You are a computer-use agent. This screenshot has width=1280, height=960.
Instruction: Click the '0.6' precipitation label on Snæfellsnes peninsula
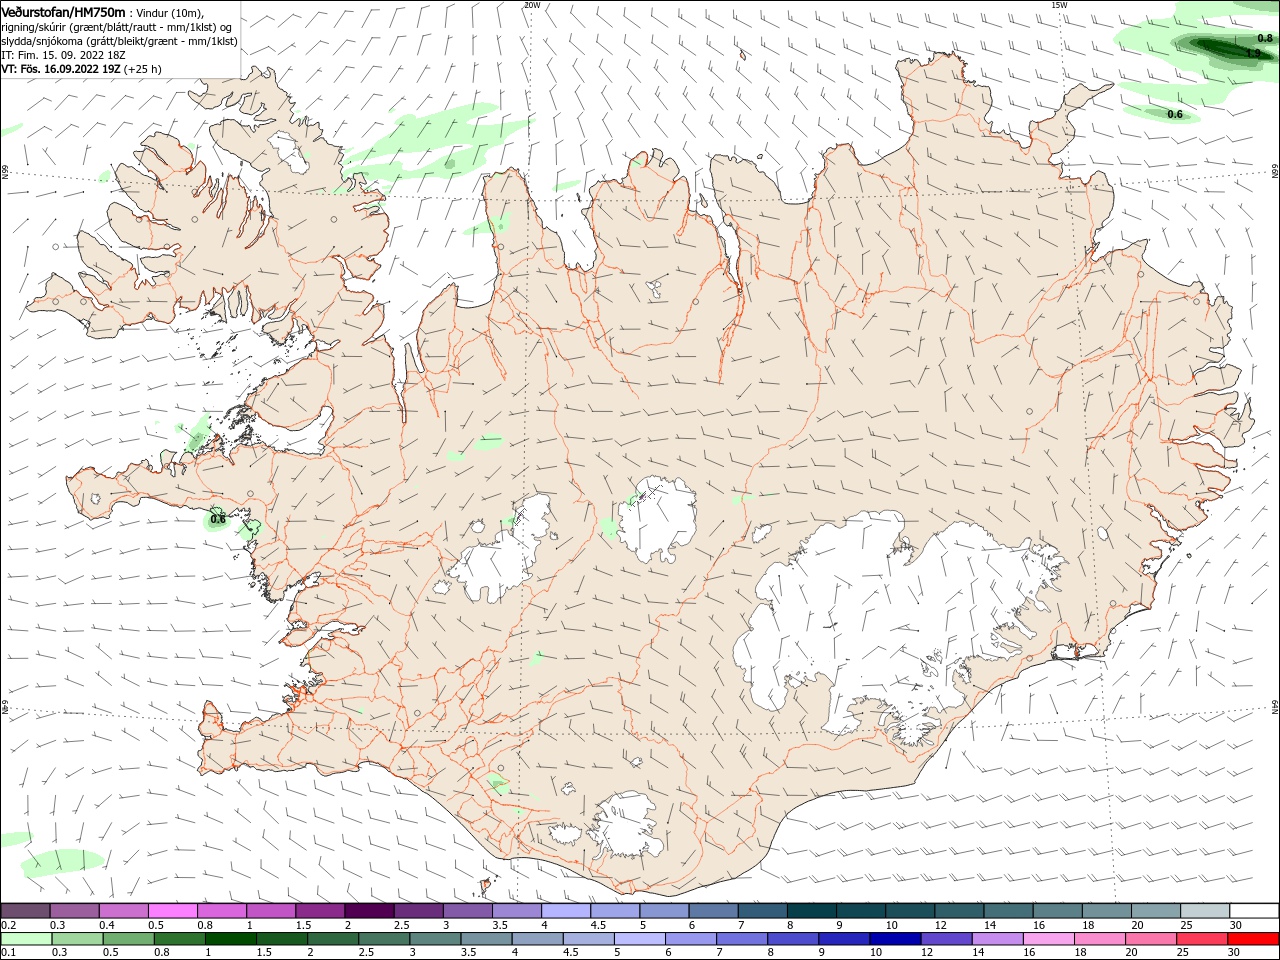(218, 519)
